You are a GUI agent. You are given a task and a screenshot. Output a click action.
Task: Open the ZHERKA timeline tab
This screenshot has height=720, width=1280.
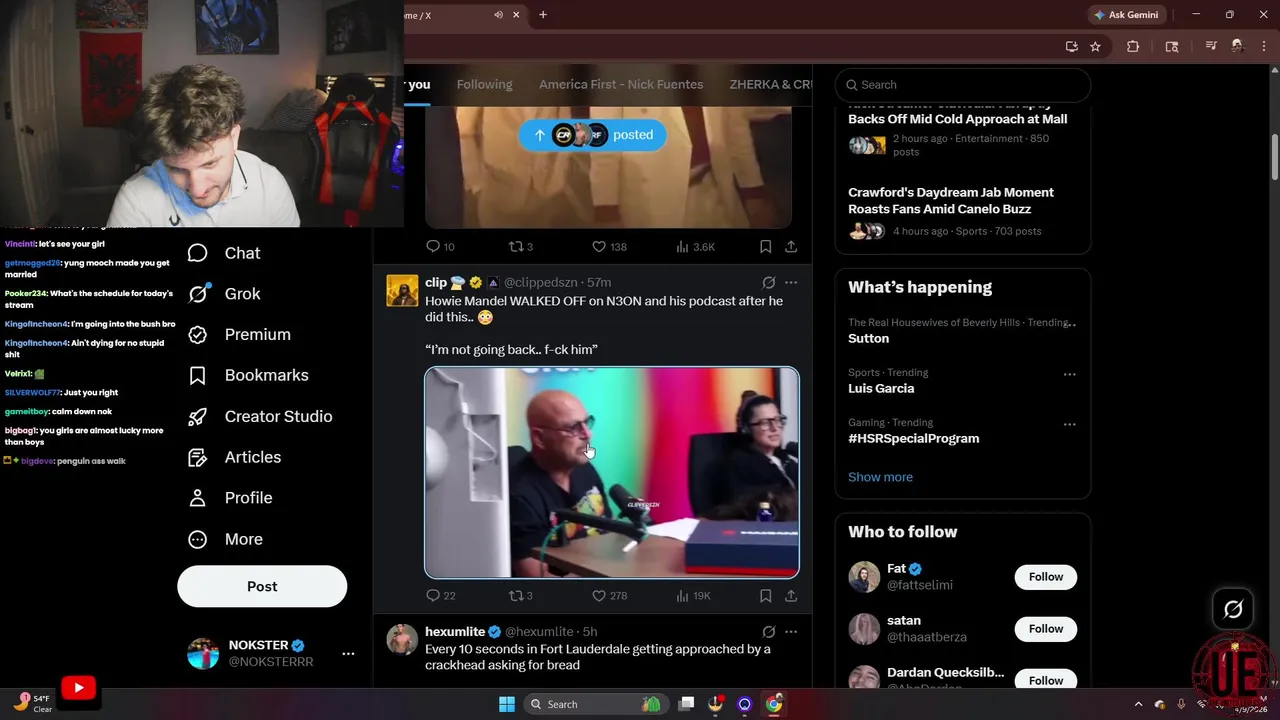770,85
